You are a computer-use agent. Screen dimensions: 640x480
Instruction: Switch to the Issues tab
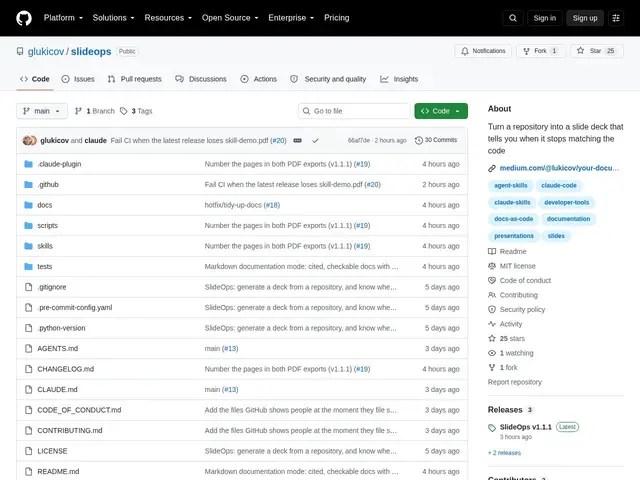coord(78,79)
